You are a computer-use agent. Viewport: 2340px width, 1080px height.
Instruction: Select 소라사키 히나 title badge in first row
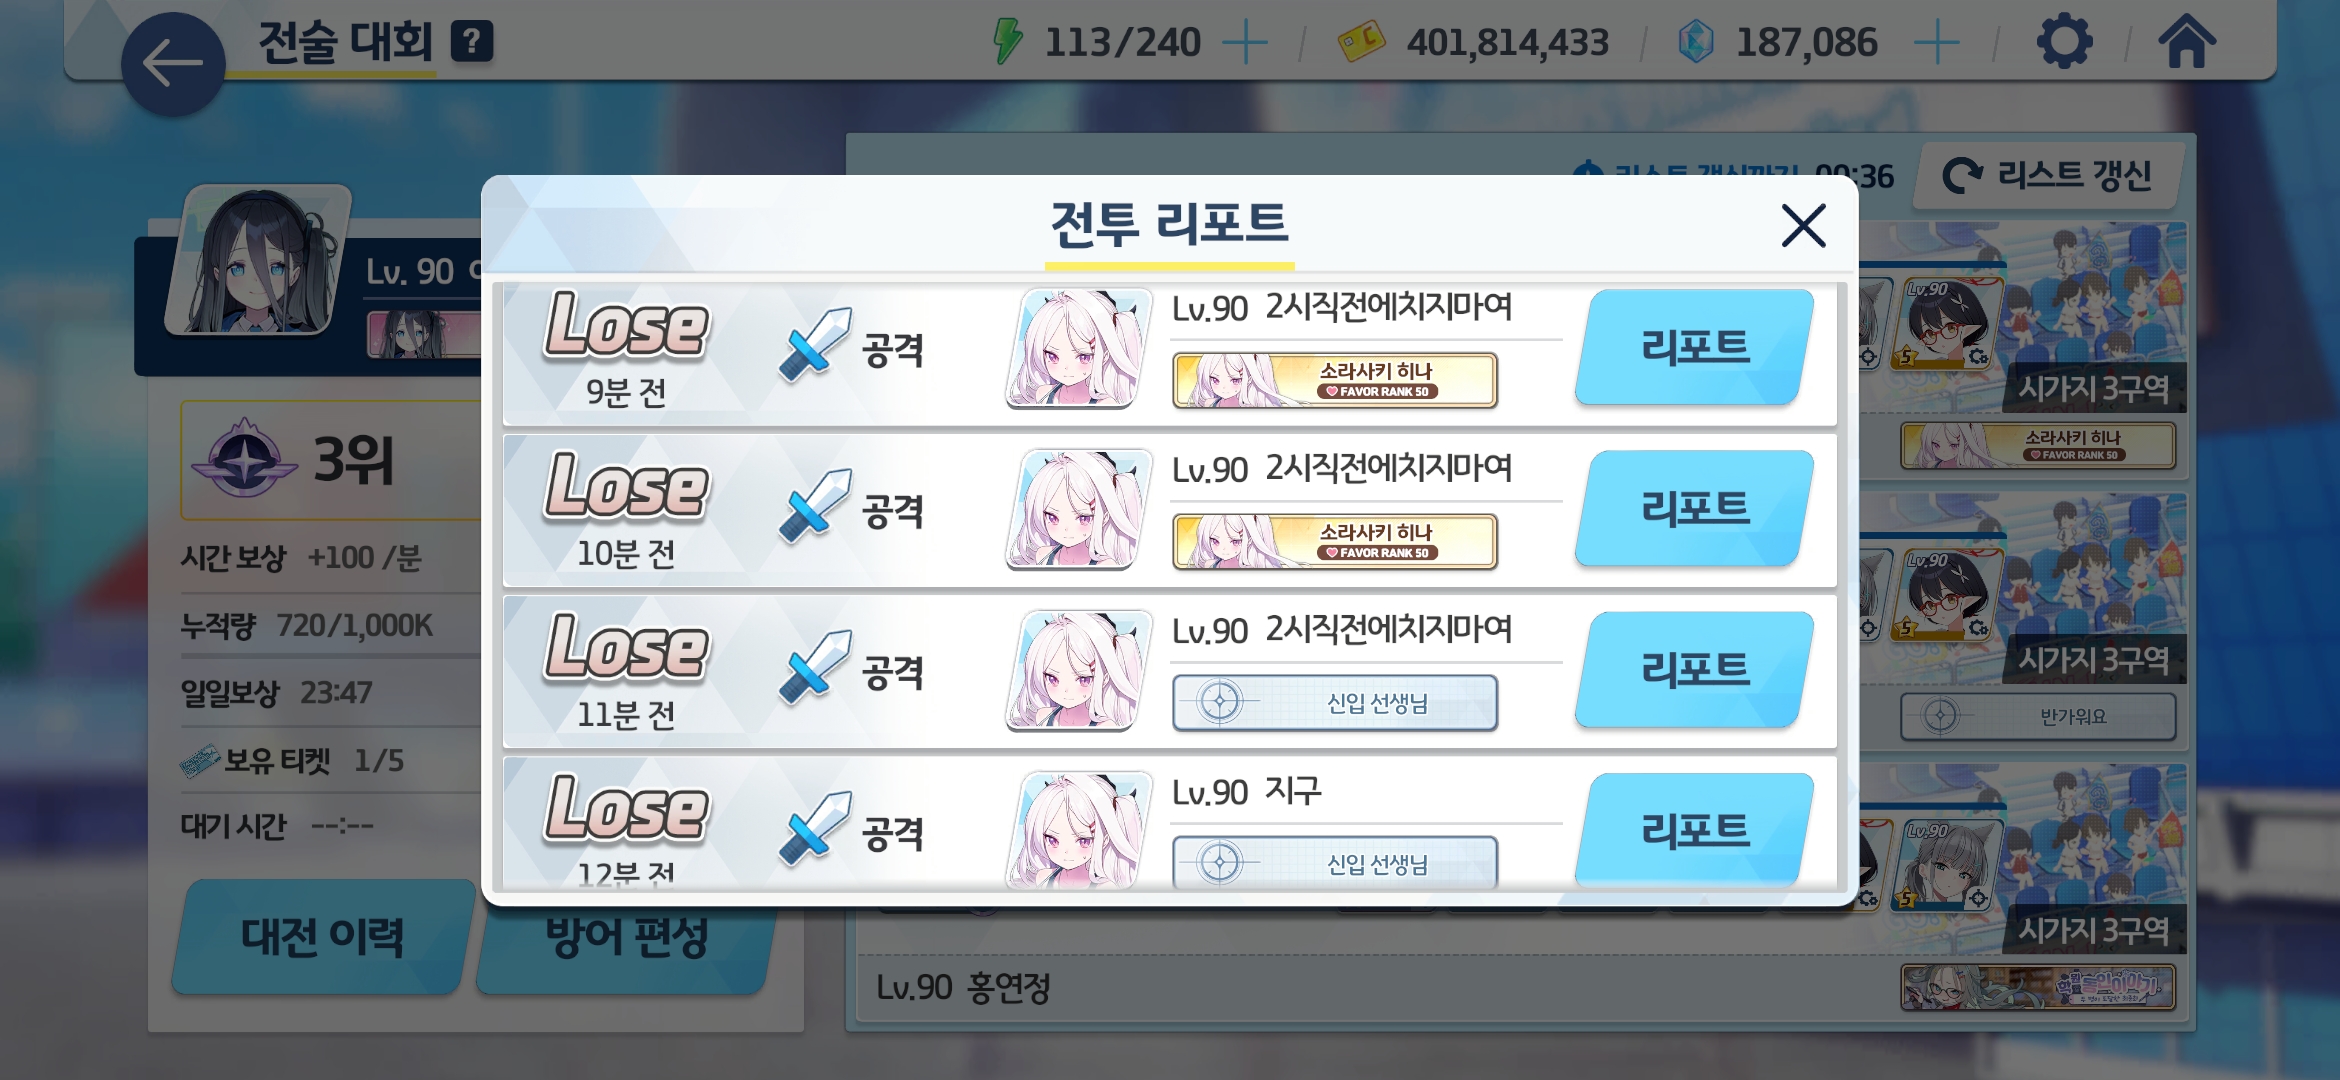tap(1335, 380)
